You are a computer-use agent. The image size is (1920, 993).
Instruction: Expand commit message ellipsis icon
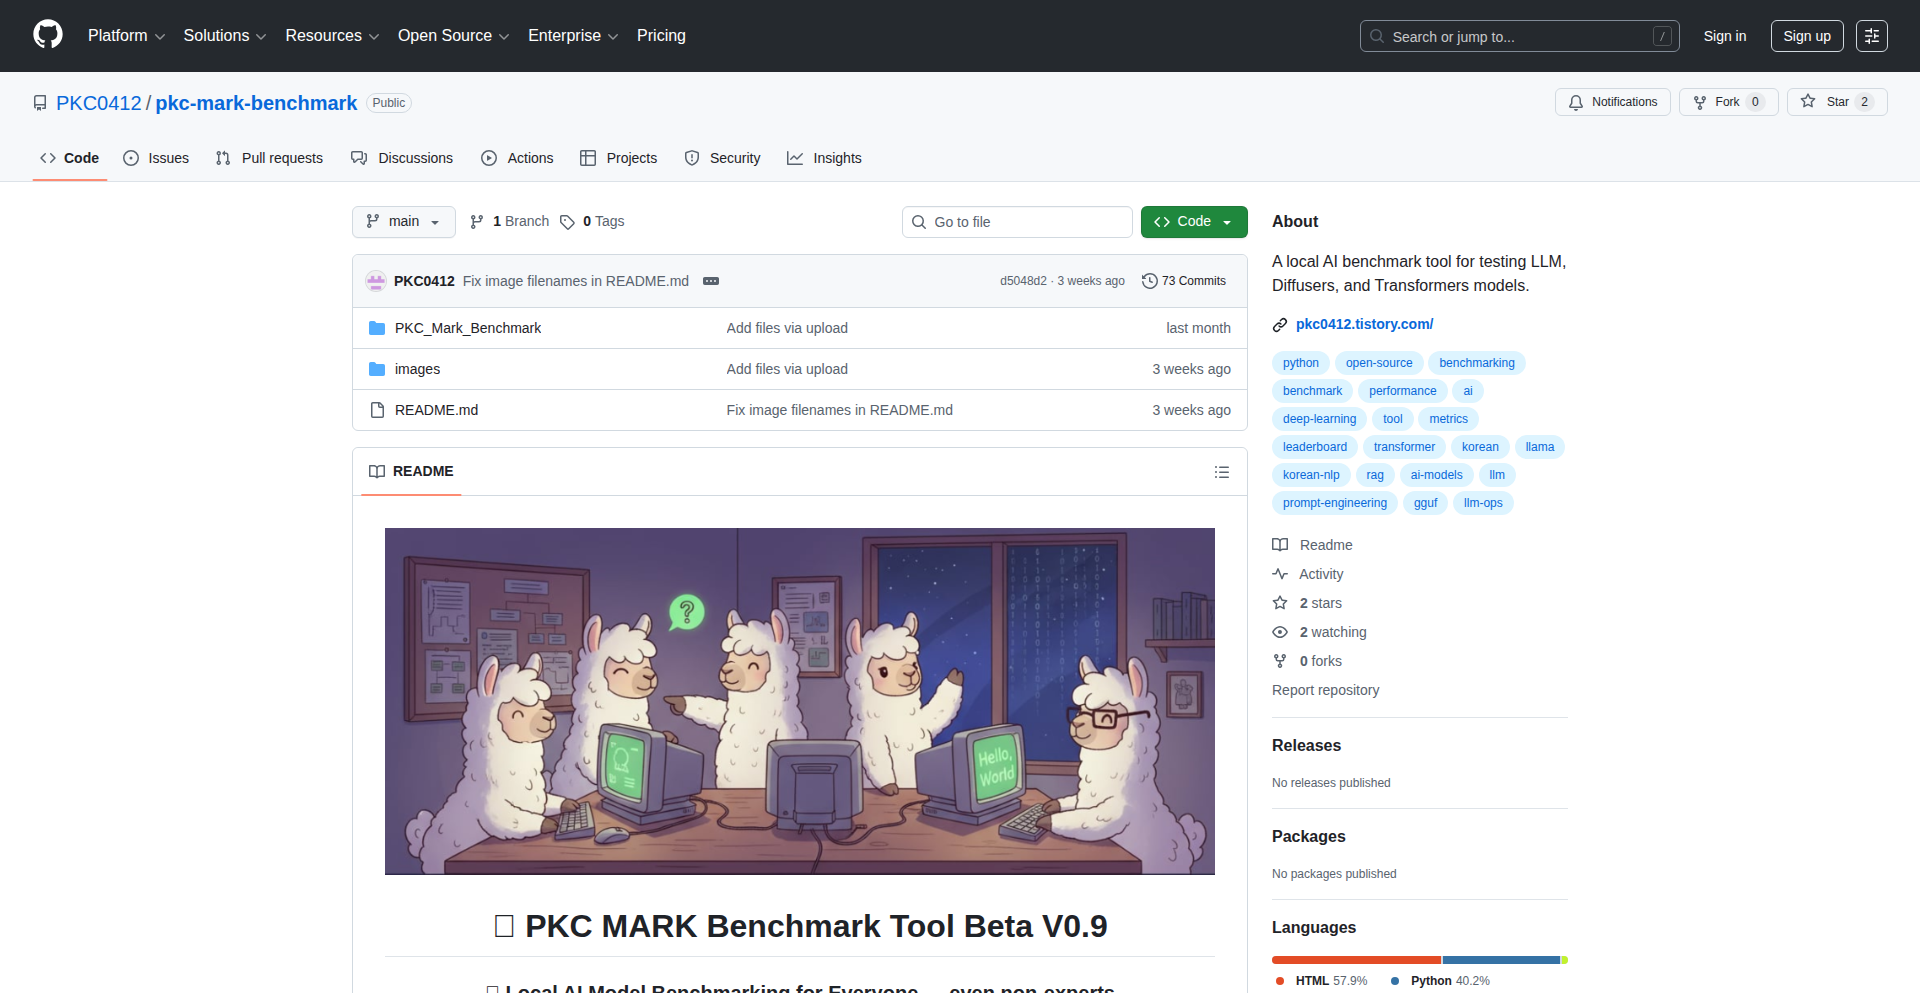pyautogui.click(x=711, y=281)
